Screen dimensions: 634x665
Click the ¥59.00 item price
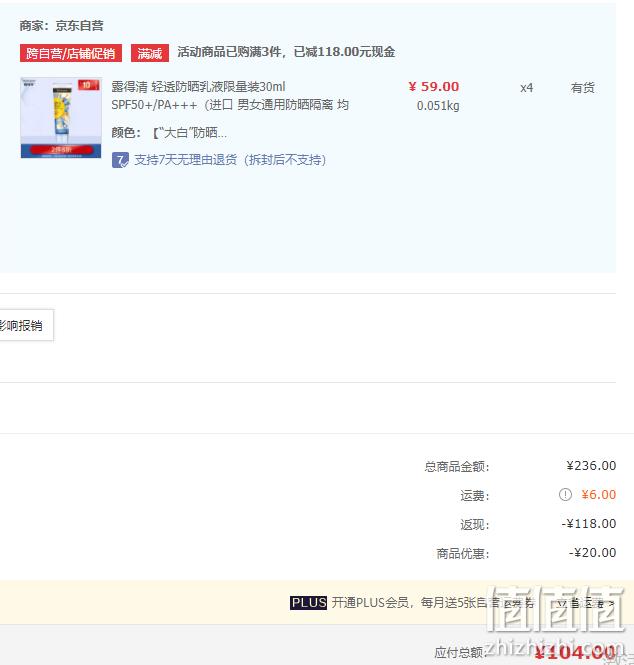tap(433, 87)
